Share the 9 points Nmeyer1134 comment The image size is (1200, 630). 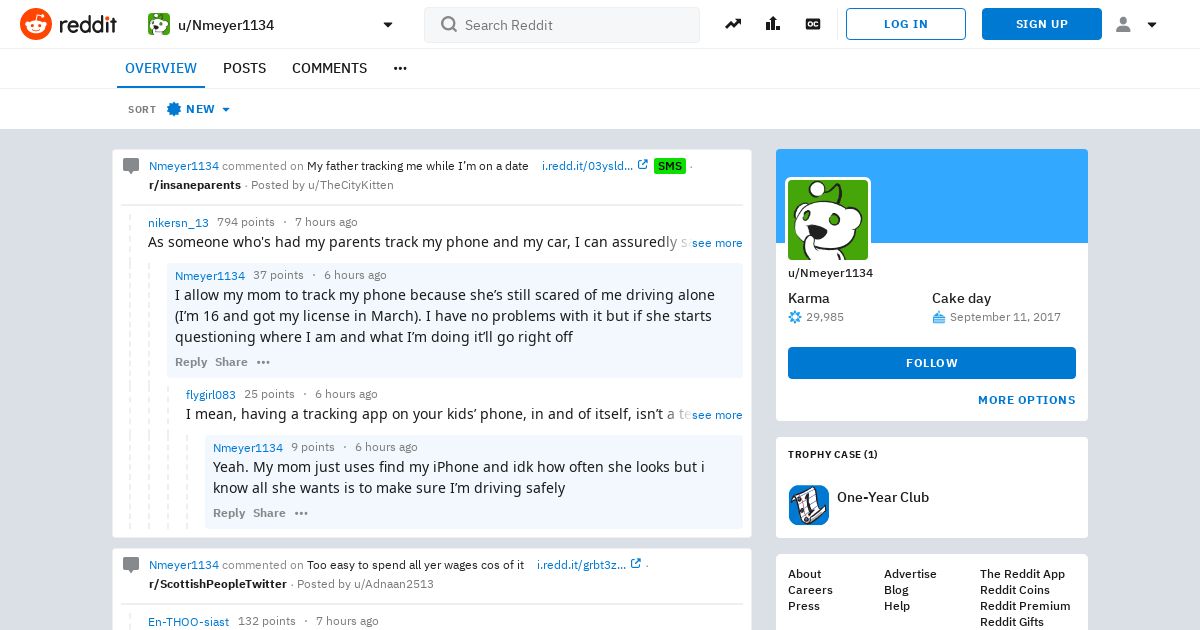(x=269, y=513)
